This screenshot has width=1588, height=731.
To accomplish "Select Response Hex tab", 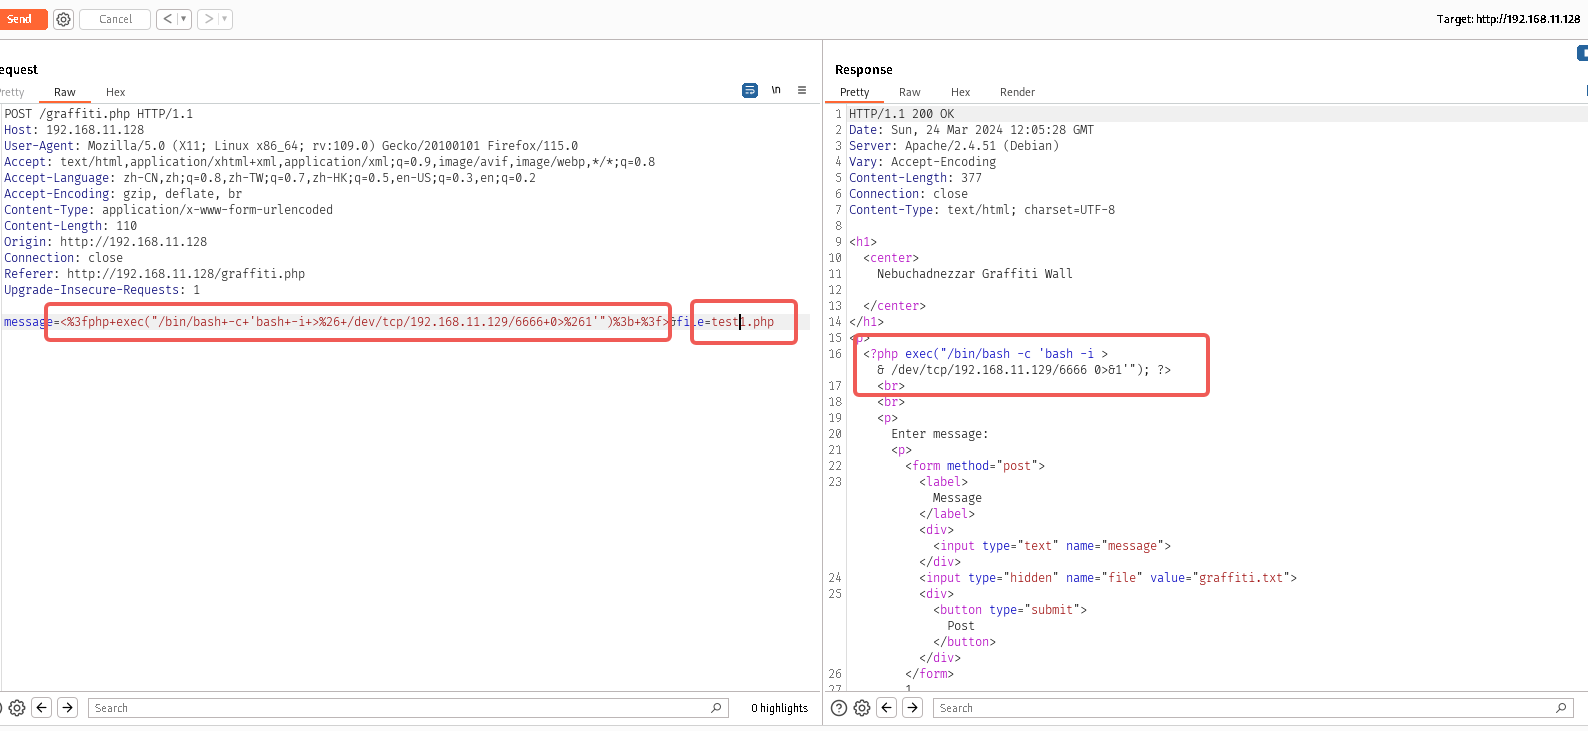I will 961,92.
